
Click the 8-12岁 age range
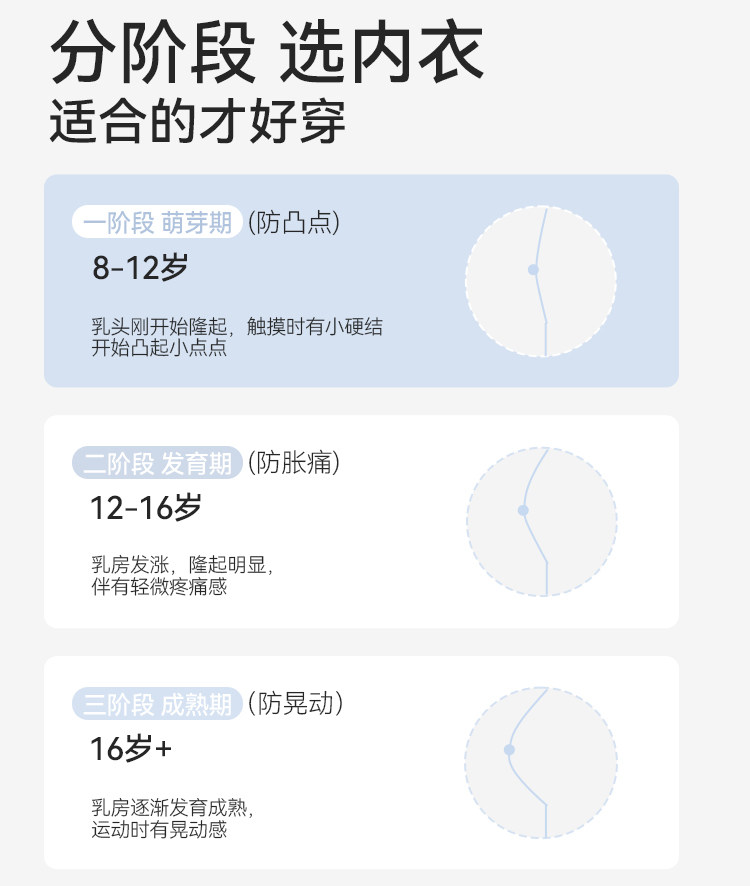click(x=140, y=268)
